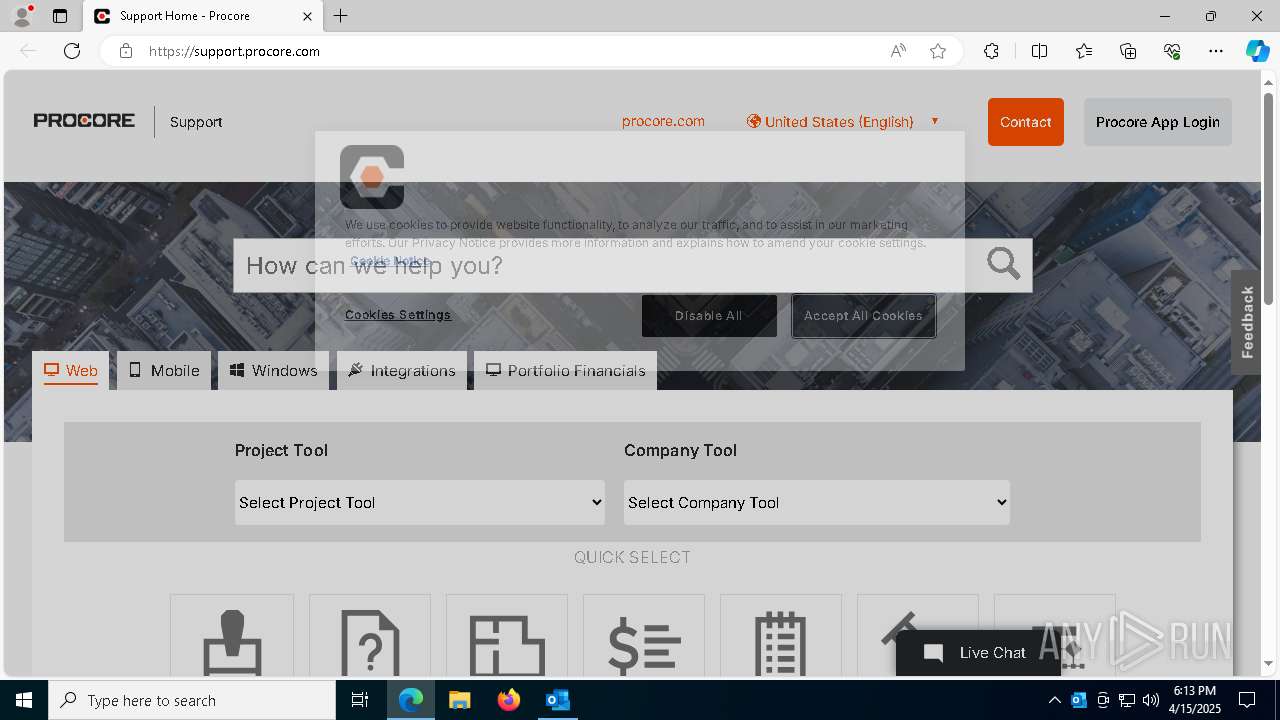Click the Windows taskbar search box
The image size is (1280, 720).
coord(192,700)
